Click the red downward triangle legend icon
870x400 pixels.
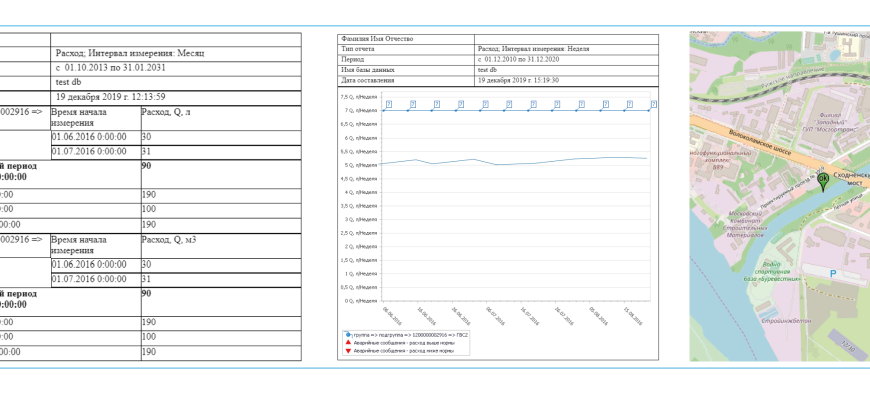347,350
